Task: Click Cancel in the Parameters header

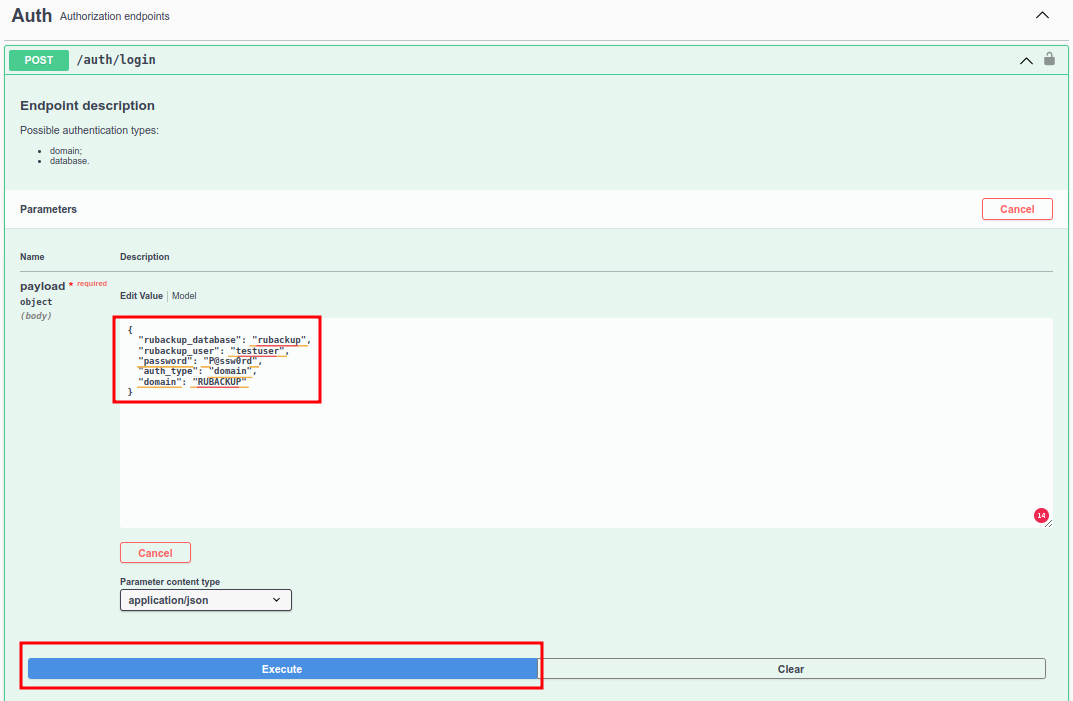Action: 1017,209
